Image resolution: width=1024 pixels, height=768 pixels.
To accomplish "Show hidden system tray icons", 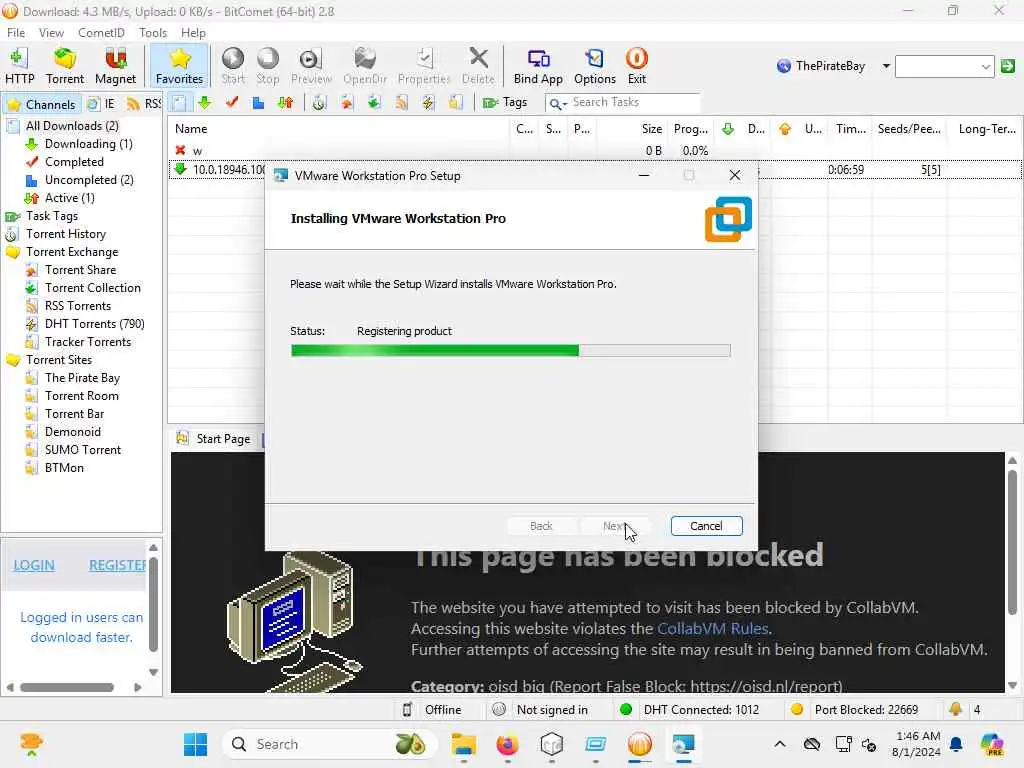I will pyautogui.click(x=780, y=744).
